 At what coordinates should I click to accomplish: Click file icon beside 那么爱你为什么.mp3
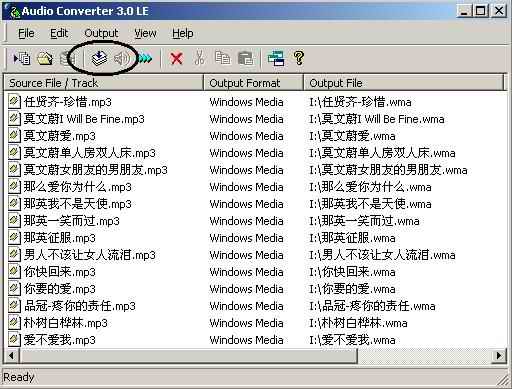coord(14,187)
